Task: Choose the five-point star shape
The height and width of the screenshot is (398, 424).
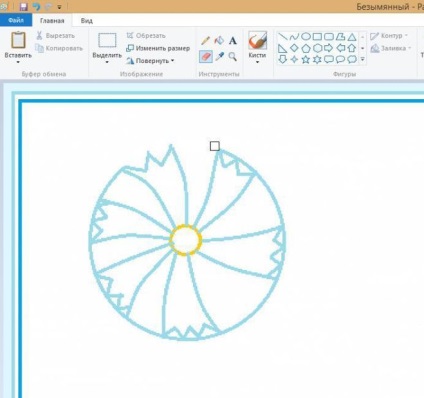Action: tap(306, 60)
